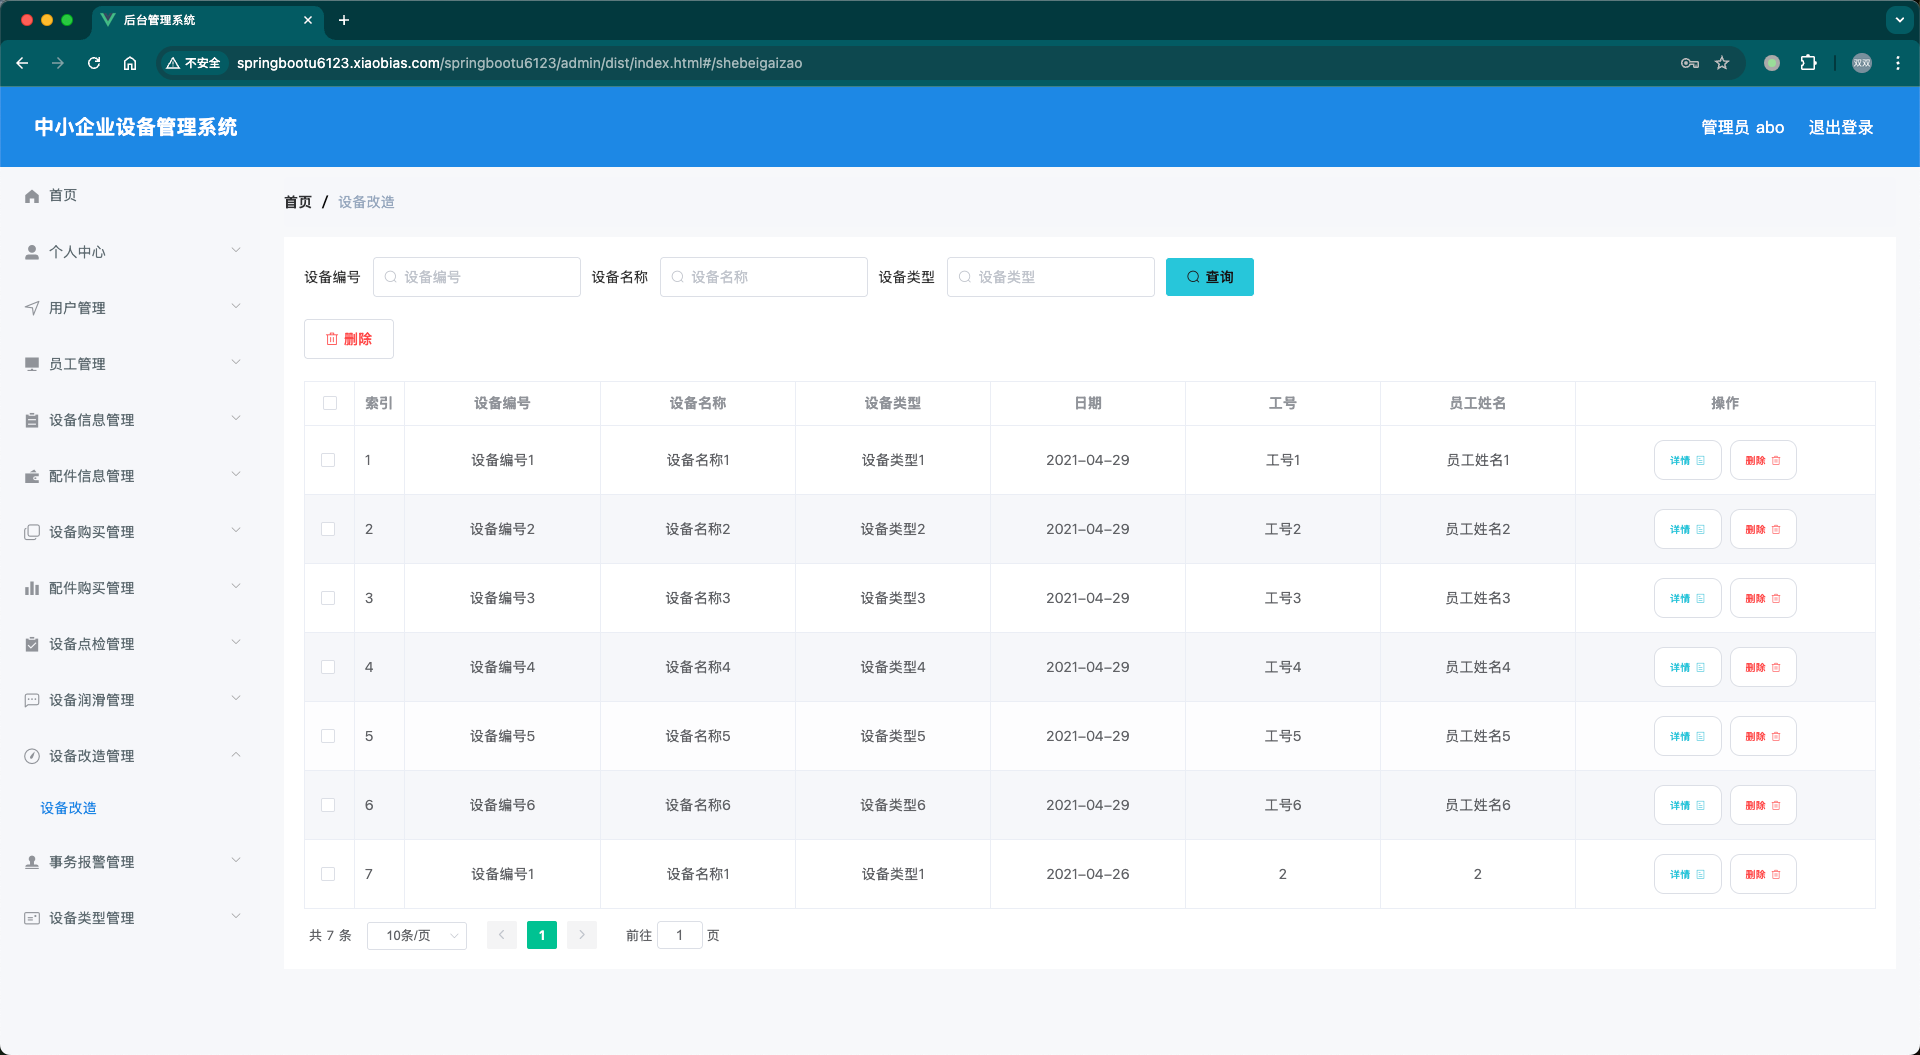Go back using the browser back arrow
The image size is (1920, 1055).
click(22, 63)
